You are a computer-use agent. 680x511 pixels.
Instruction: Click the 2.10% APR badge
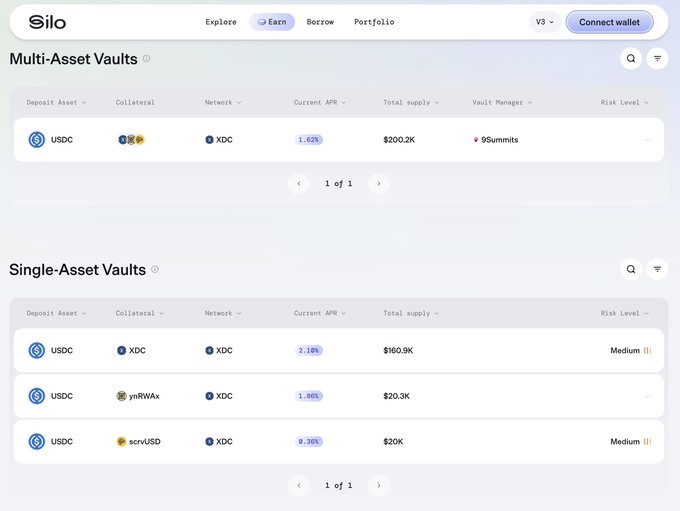click(308, 350)
